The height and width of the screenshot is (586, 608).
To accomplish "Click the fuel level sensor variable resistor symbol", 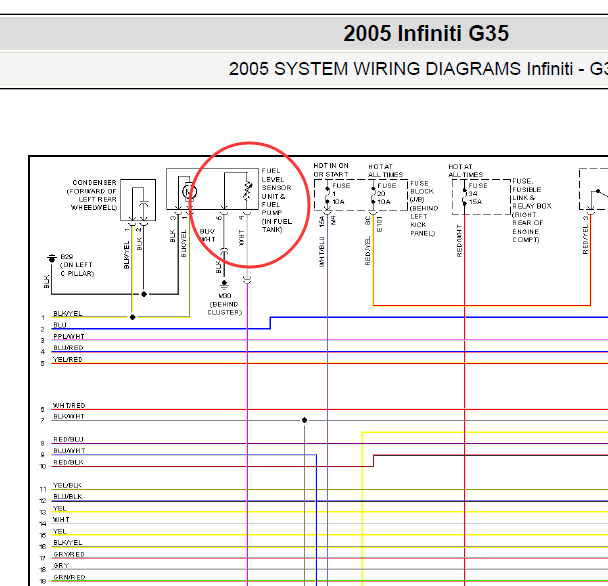I will [247, 191].
